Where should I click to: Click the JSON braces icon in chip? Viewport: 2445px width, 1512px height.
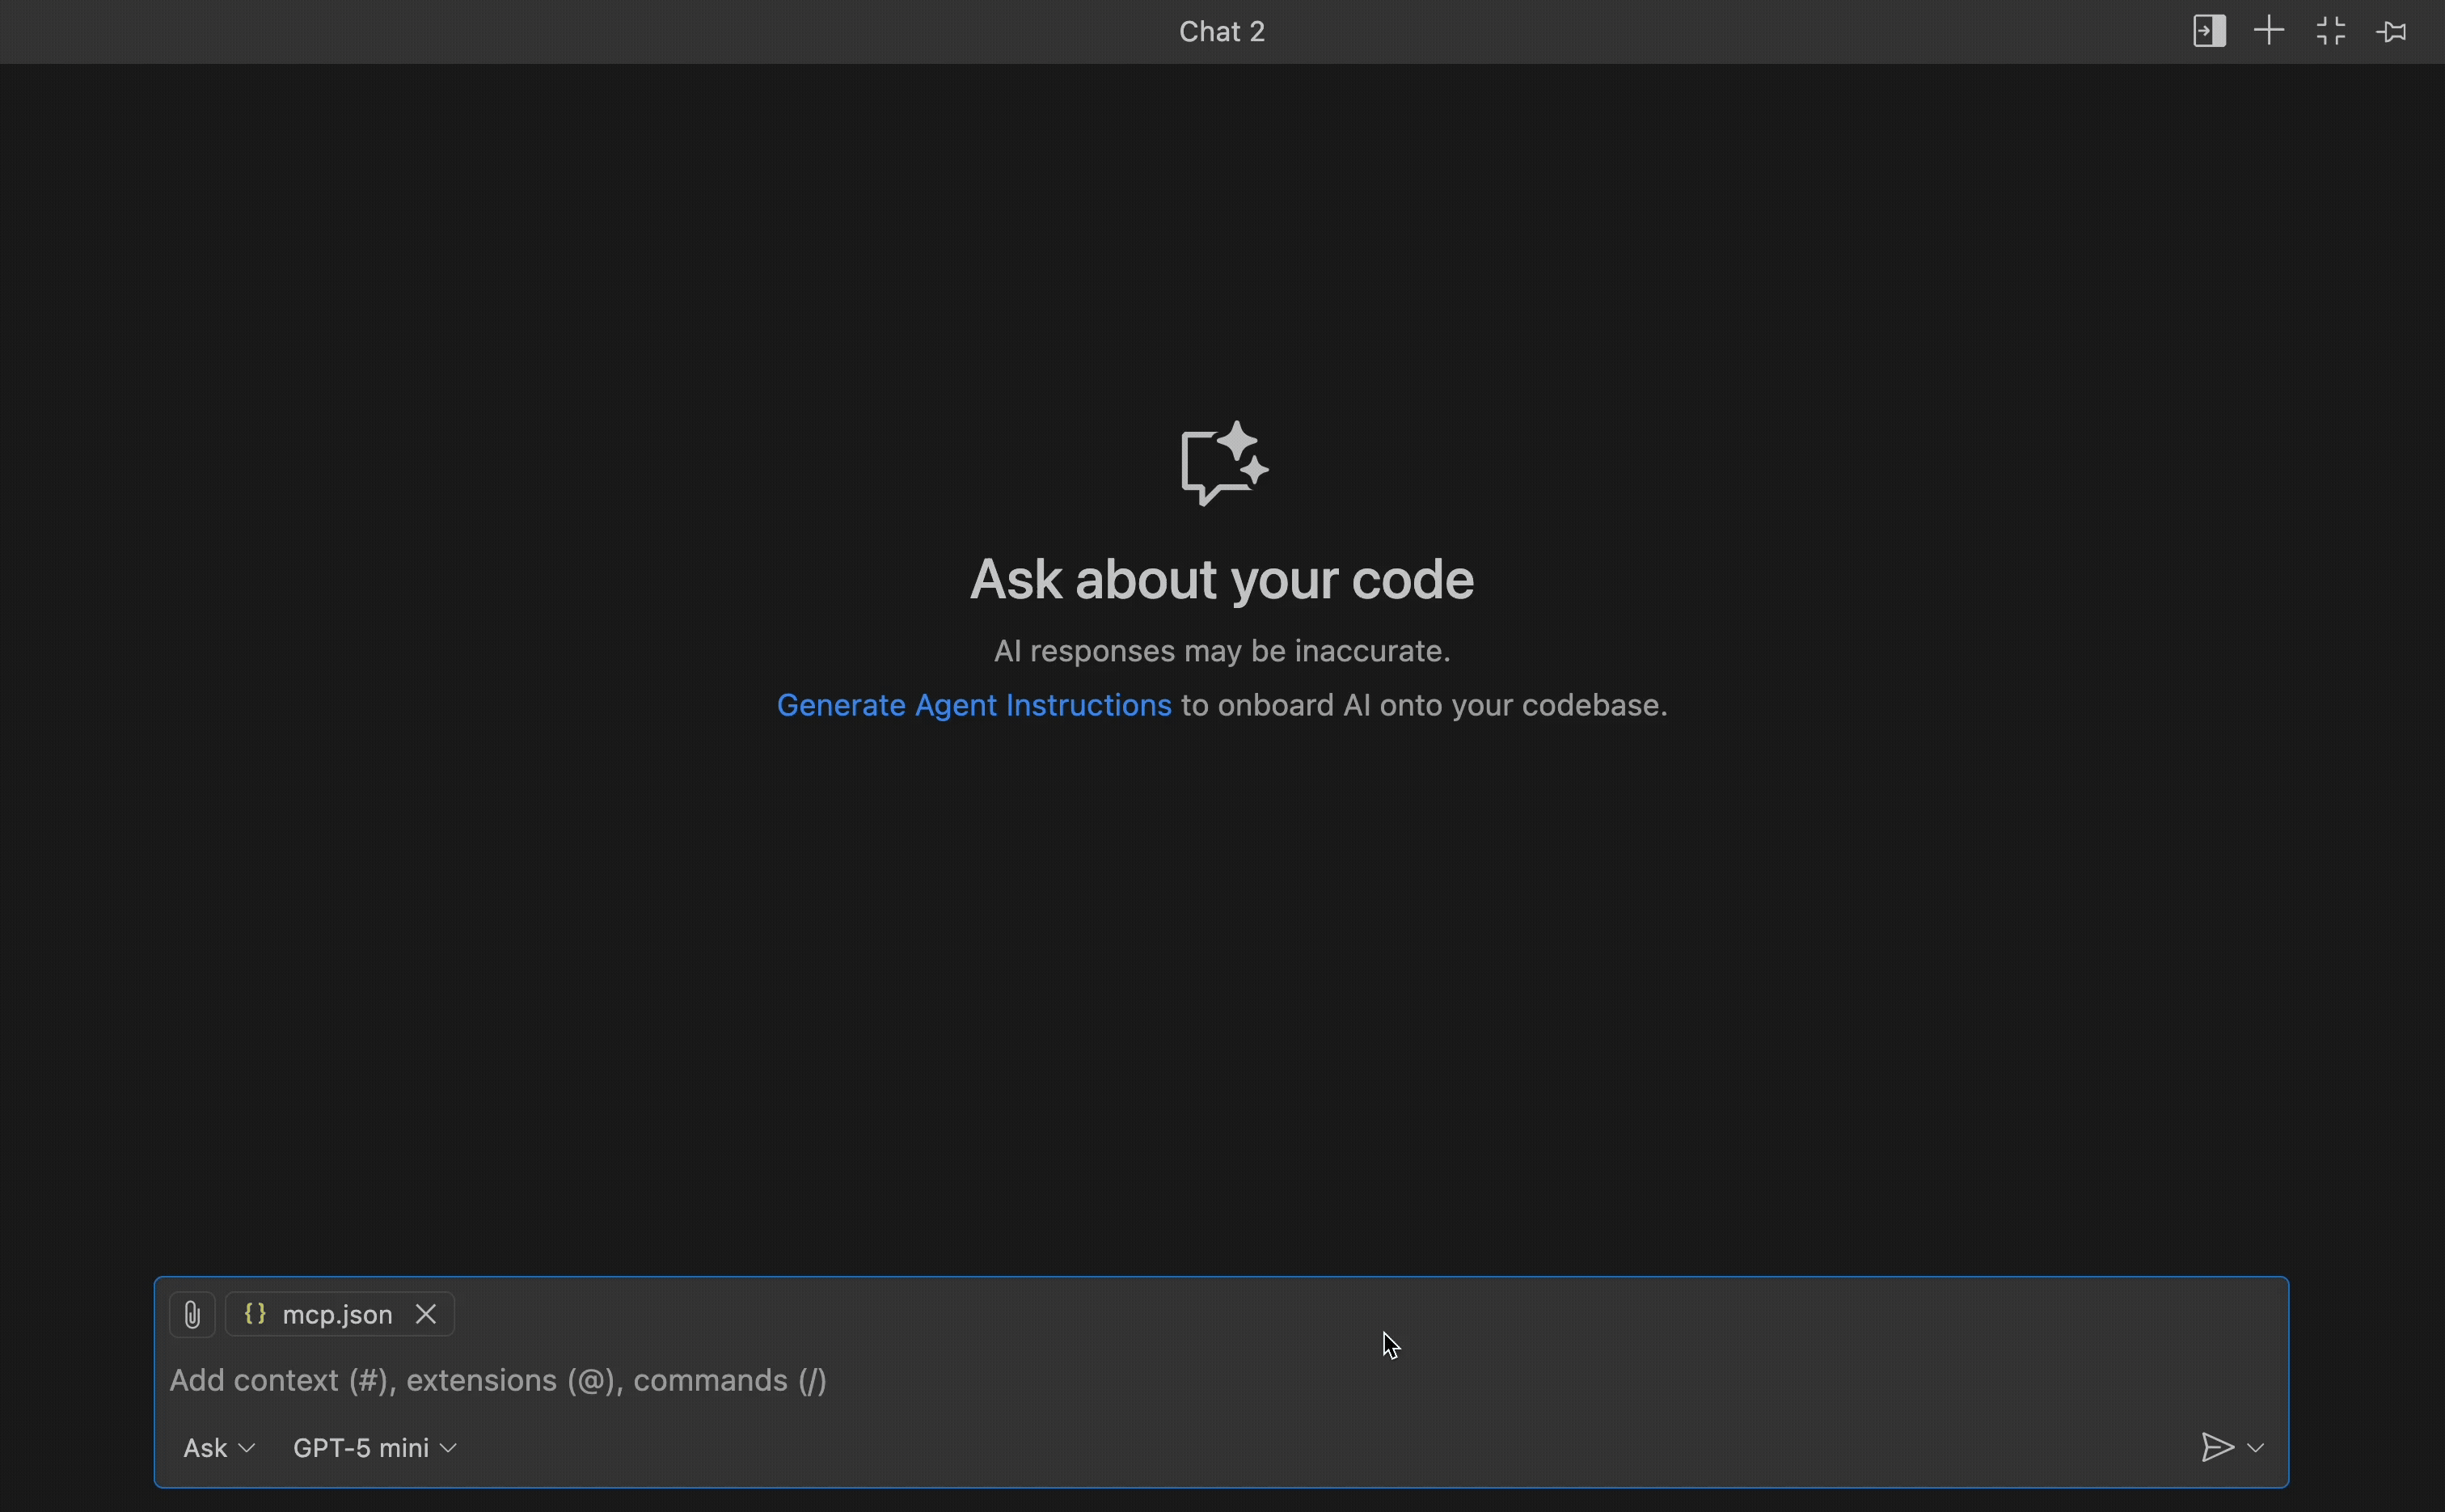(255, 1314)
